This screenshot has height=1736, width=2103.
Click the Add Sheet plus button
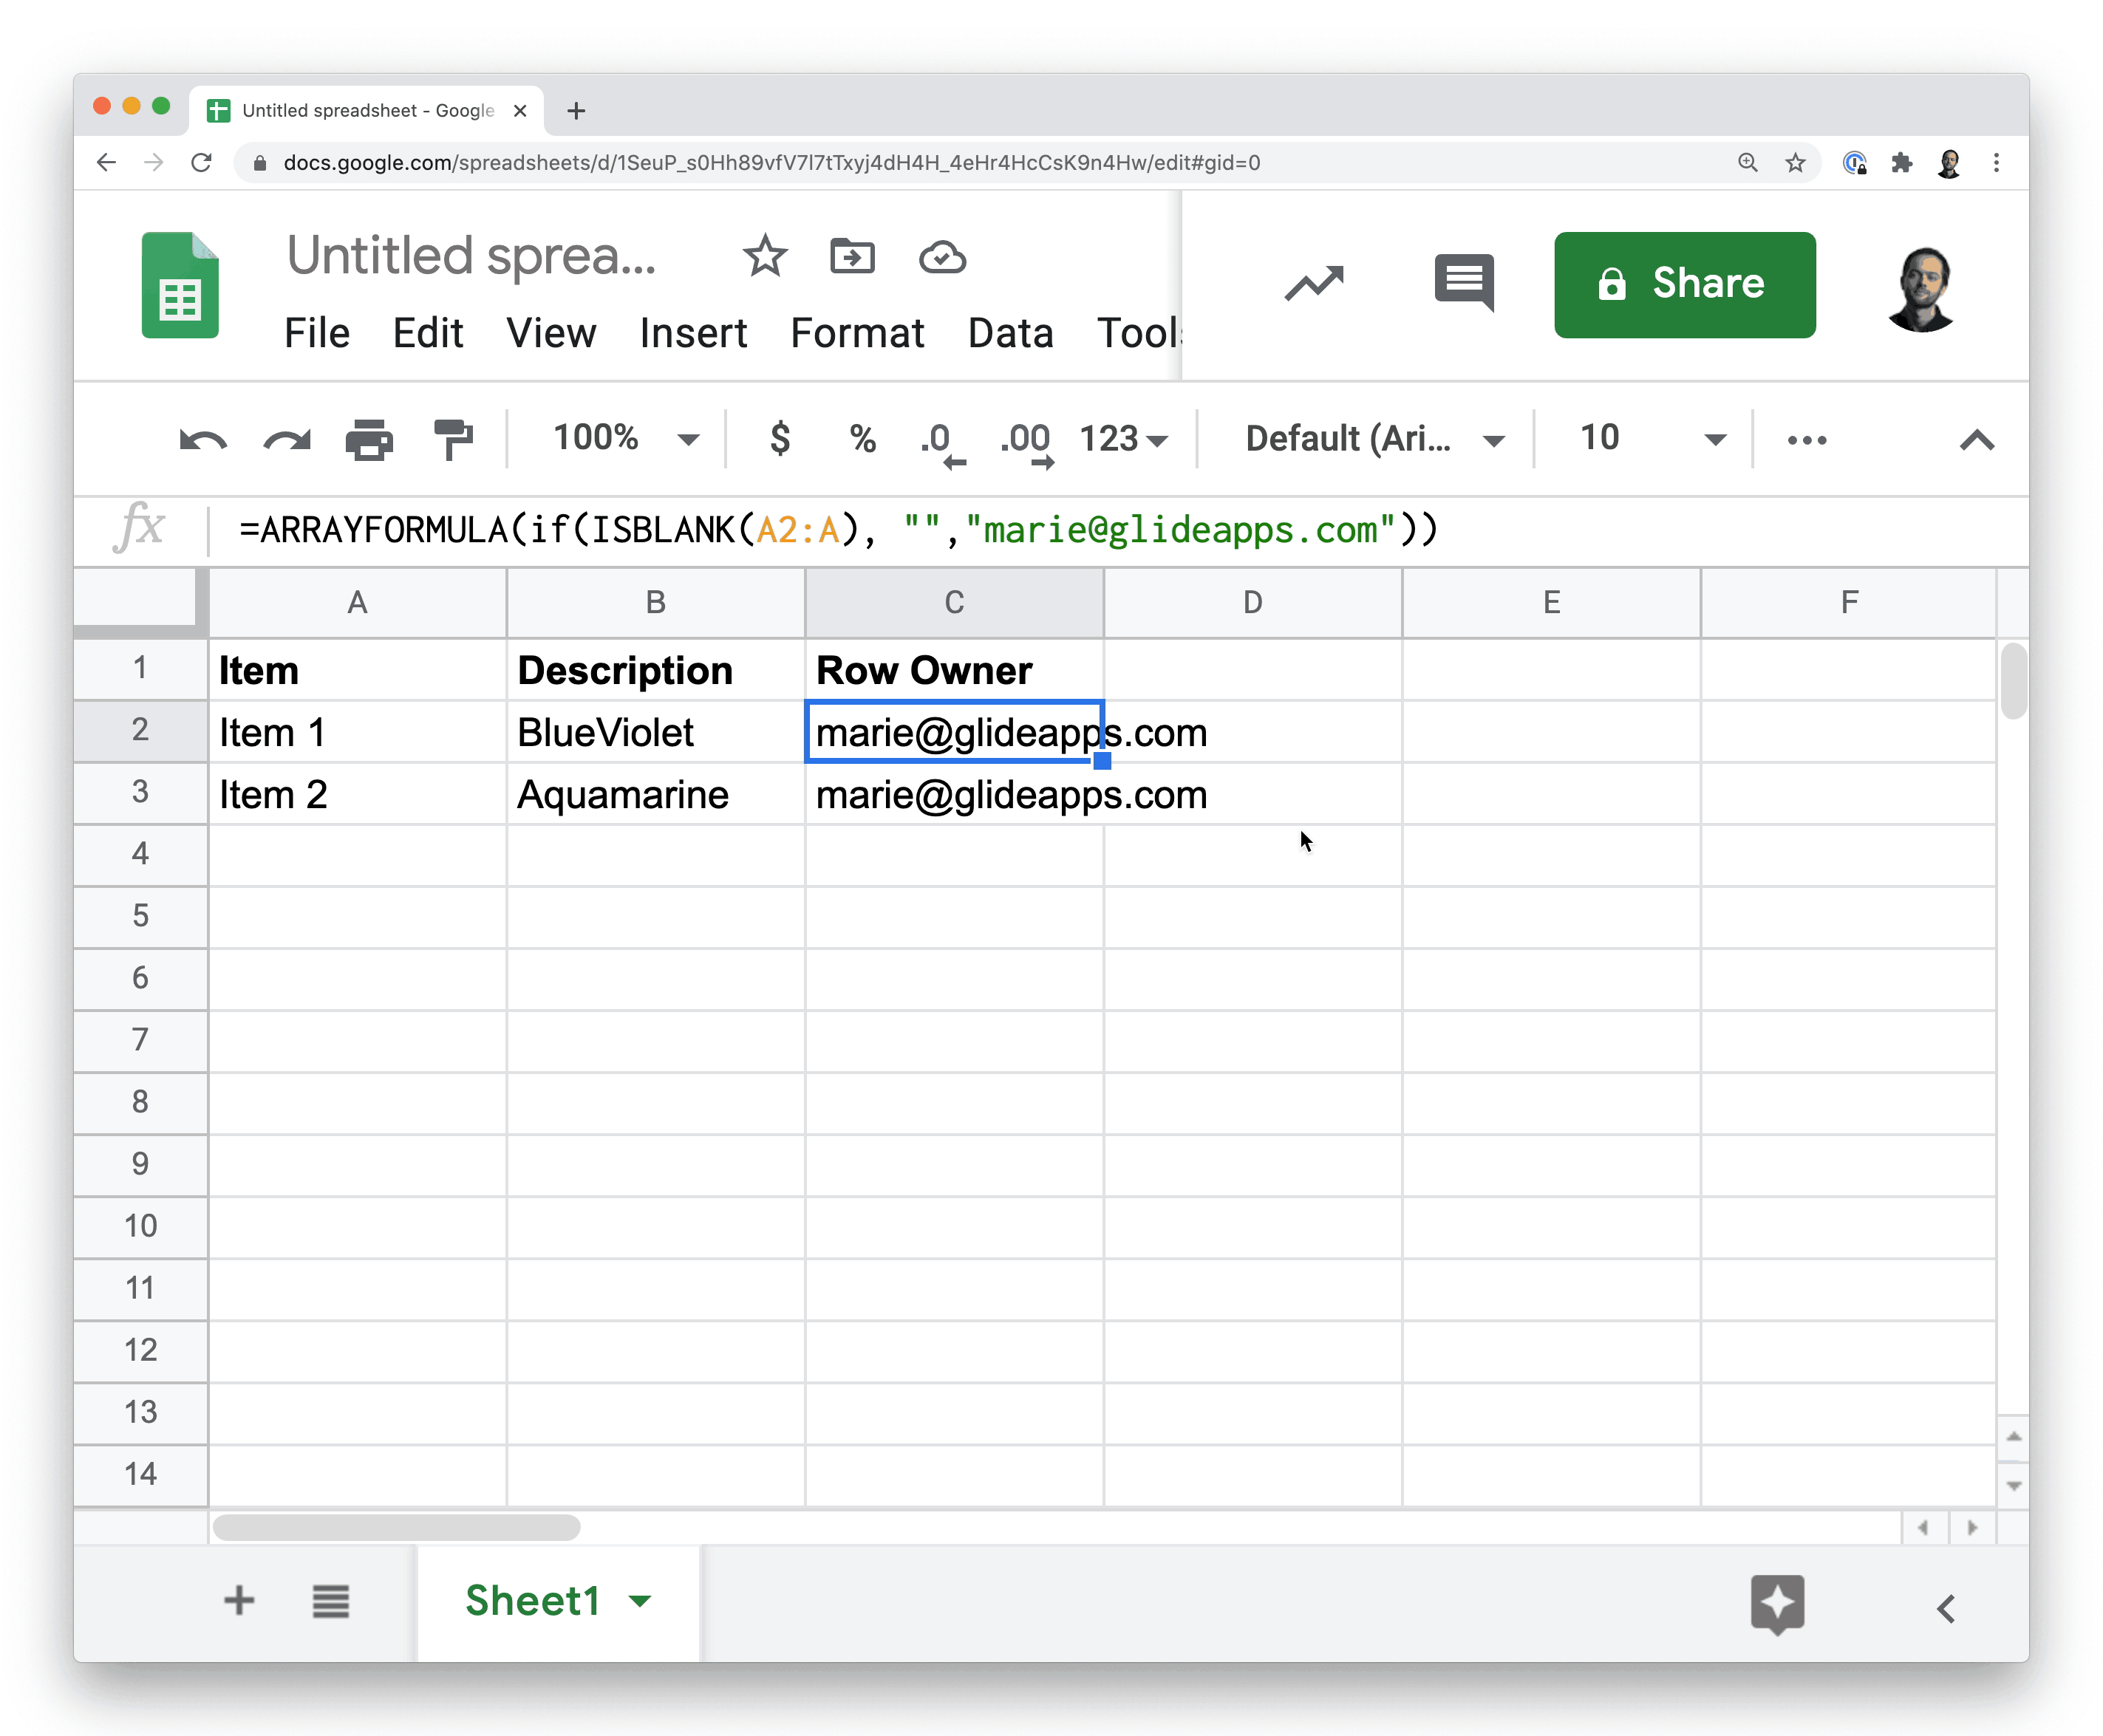point(239,1601)
